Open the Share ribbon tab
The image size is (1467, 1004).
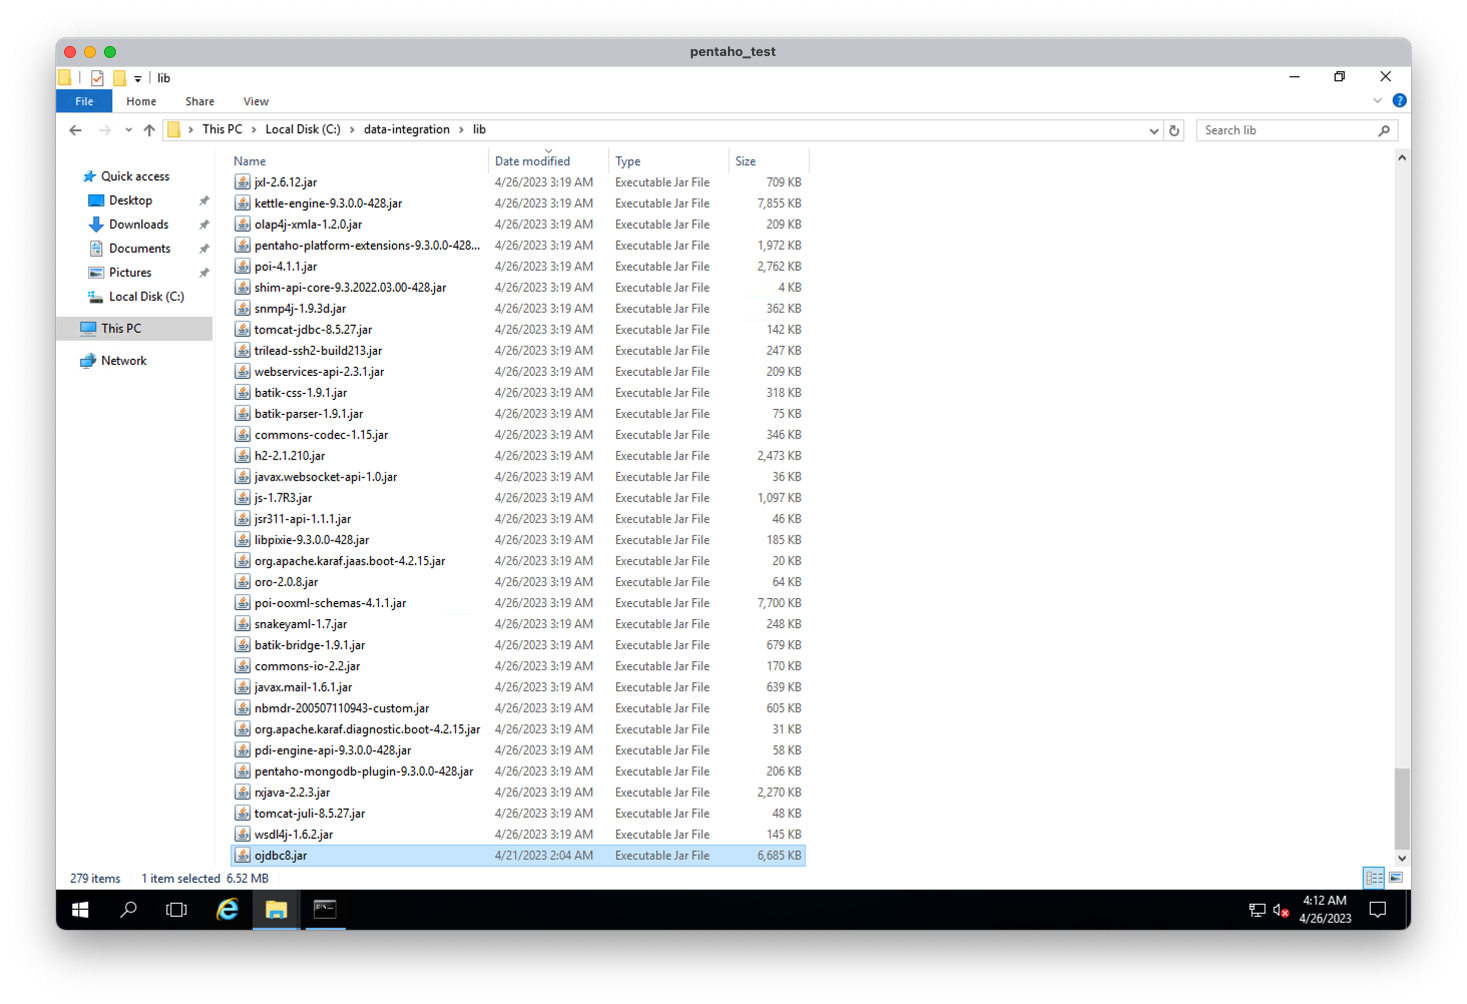pos(199,101)
